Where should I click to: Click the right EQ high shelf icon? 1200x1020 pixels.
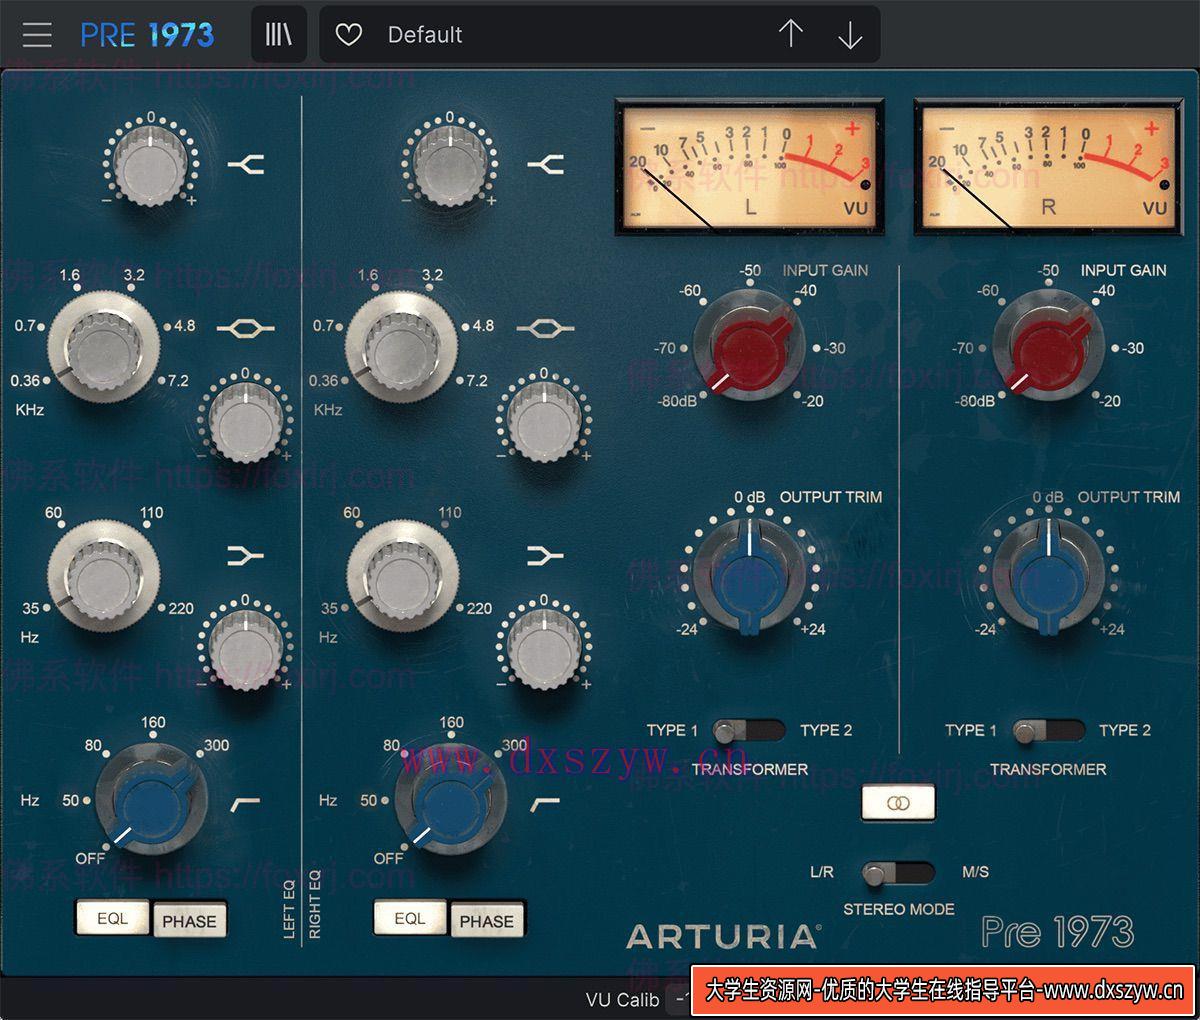coord(545,163)
